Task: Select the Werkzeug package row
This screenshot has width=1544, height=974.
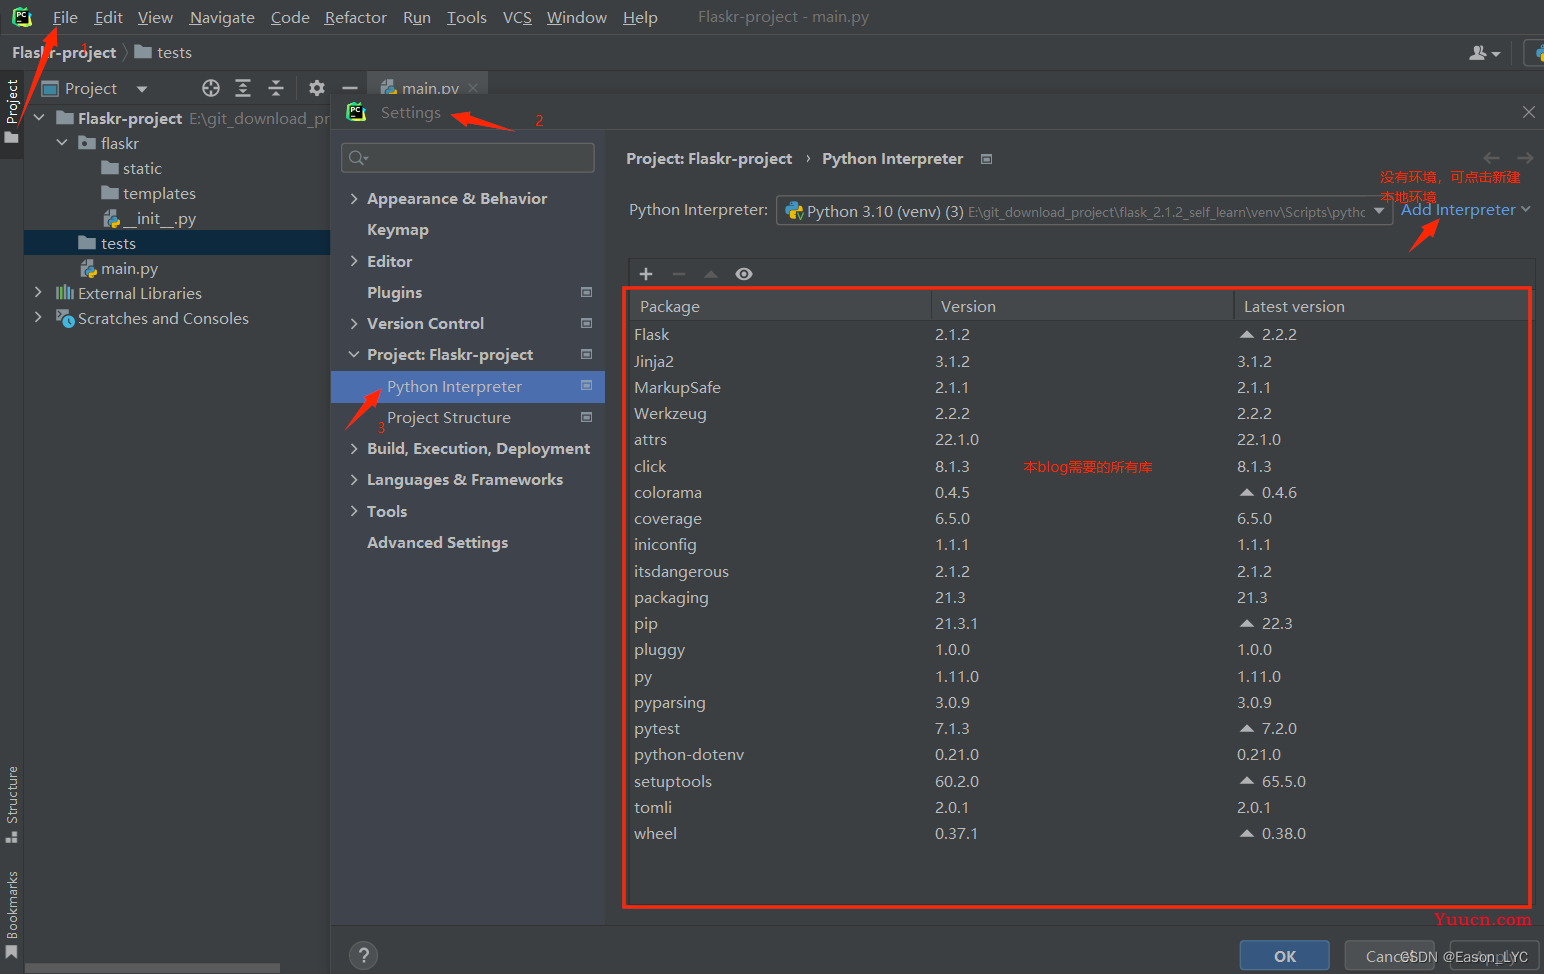Action: tap(1078, 413)
